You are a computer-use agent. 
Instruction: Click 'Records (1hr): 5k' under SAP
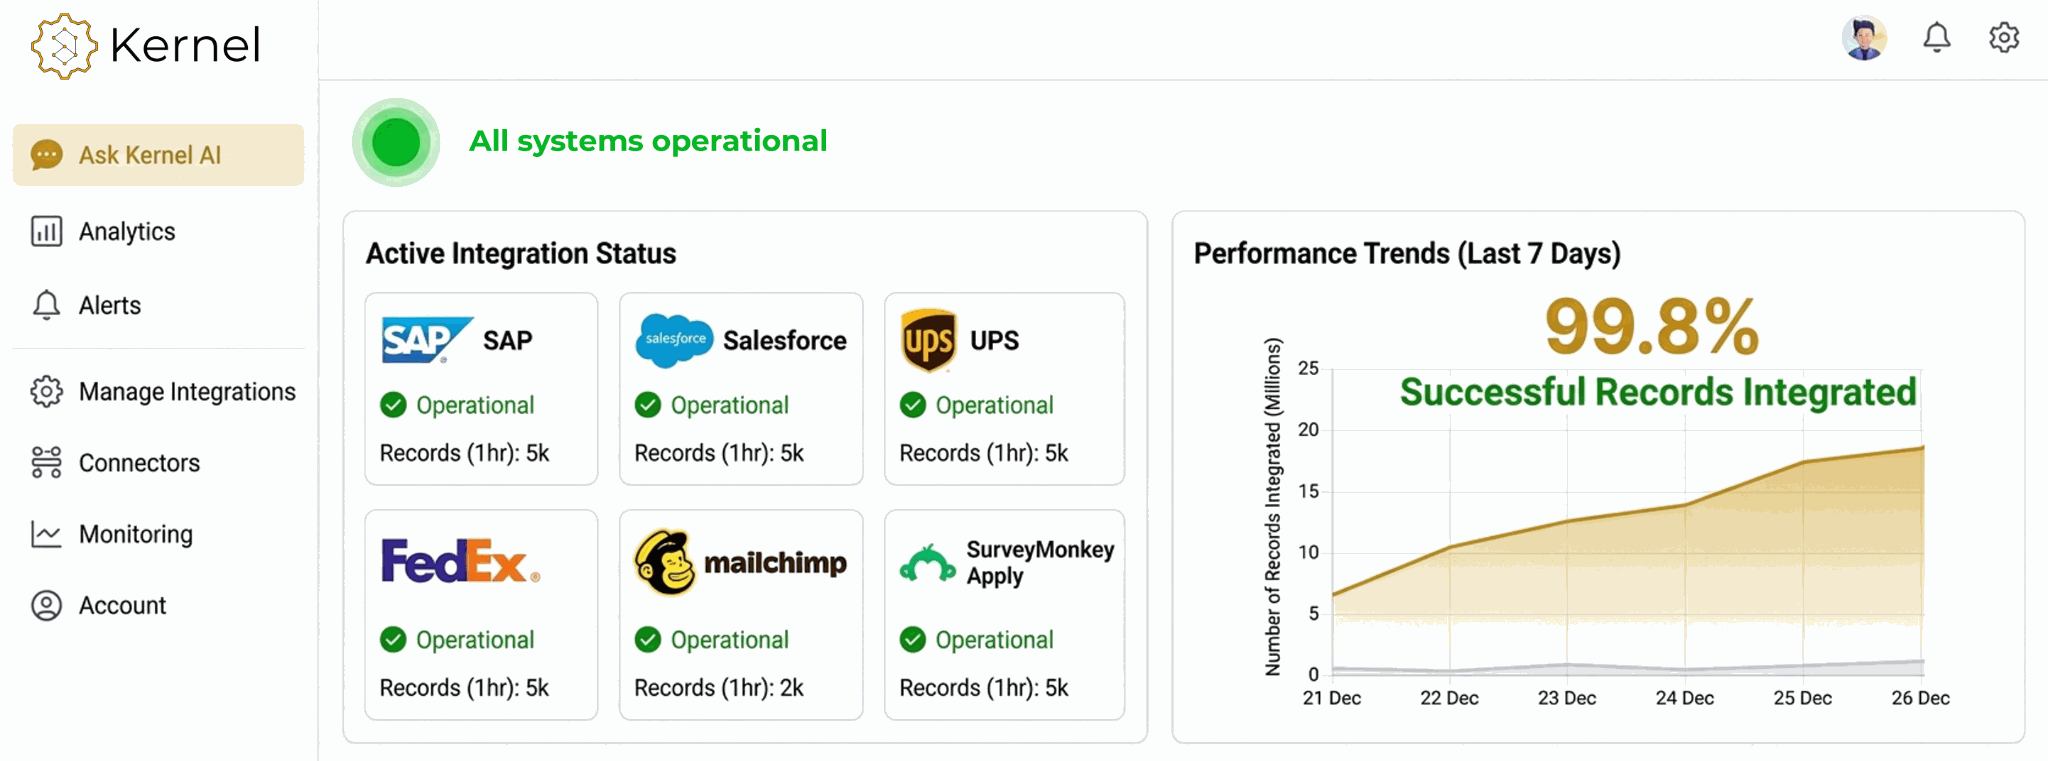(465, 453)
